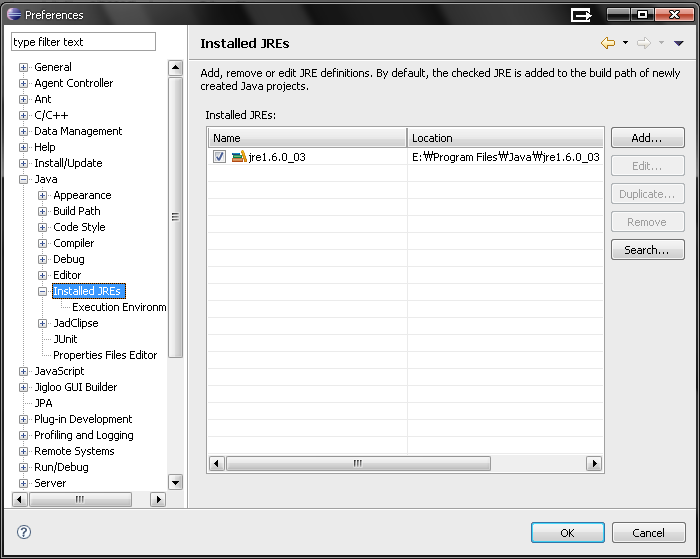Select Editor under Java

click(67, 275)
